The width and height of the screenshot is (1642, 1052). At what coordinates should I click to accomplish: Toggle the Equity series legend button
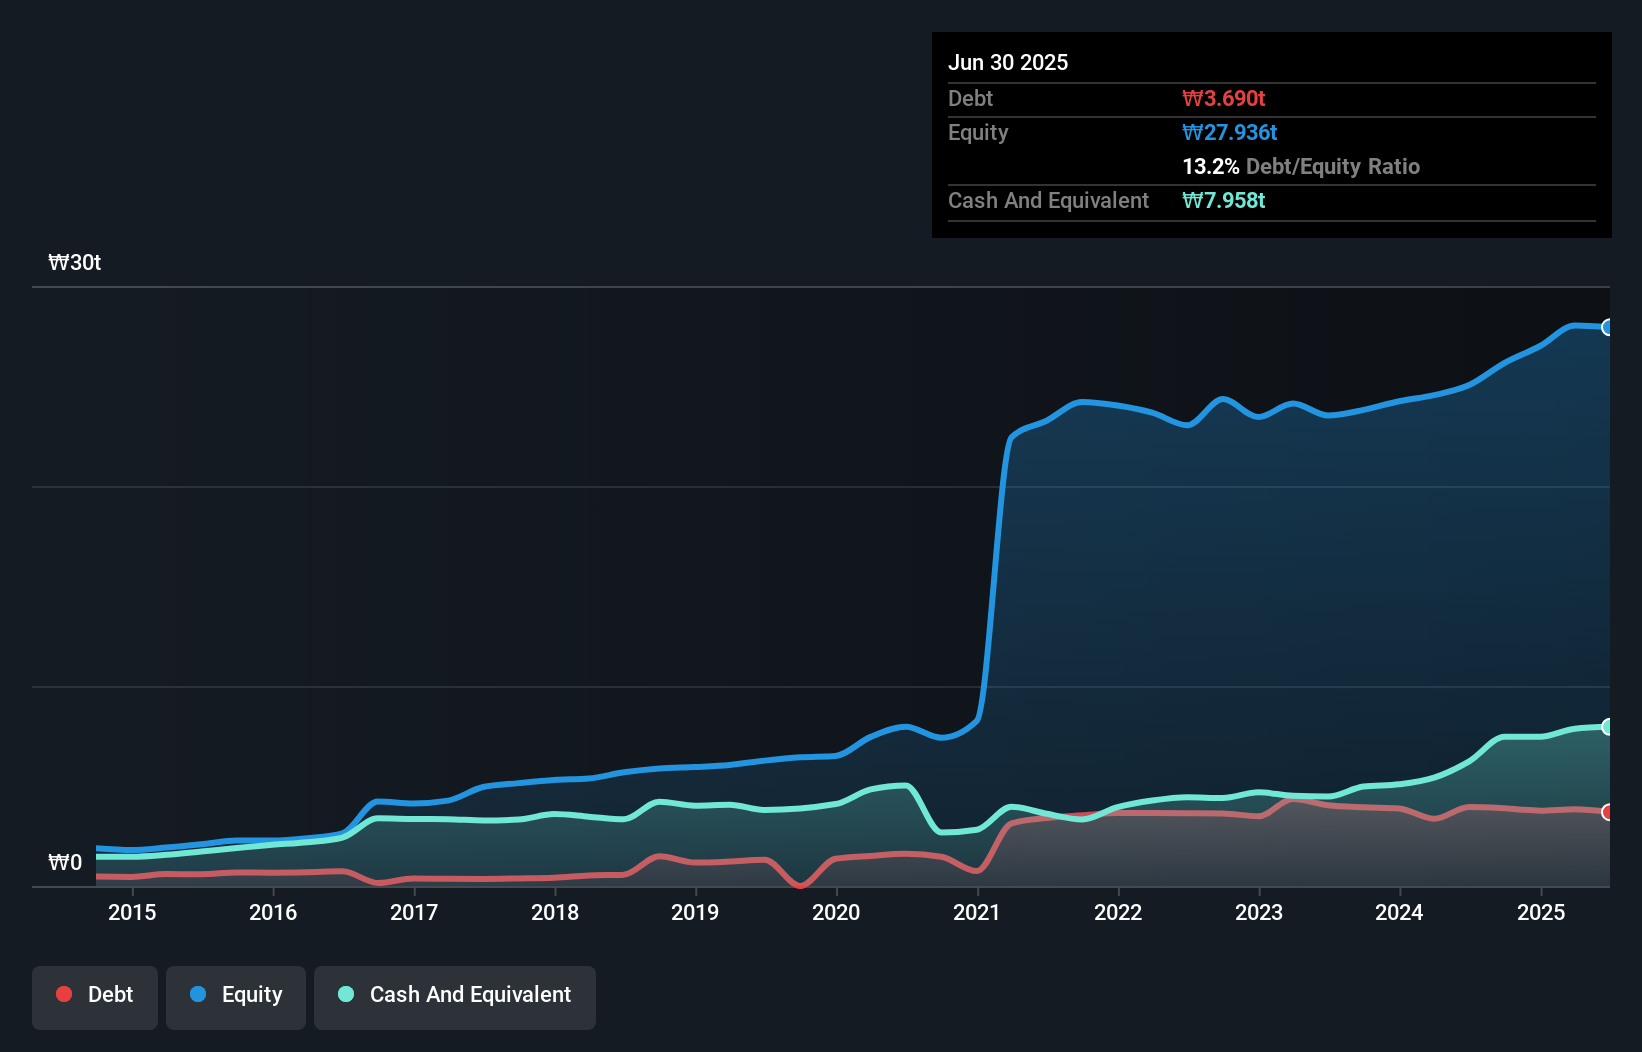pos(236,997)
